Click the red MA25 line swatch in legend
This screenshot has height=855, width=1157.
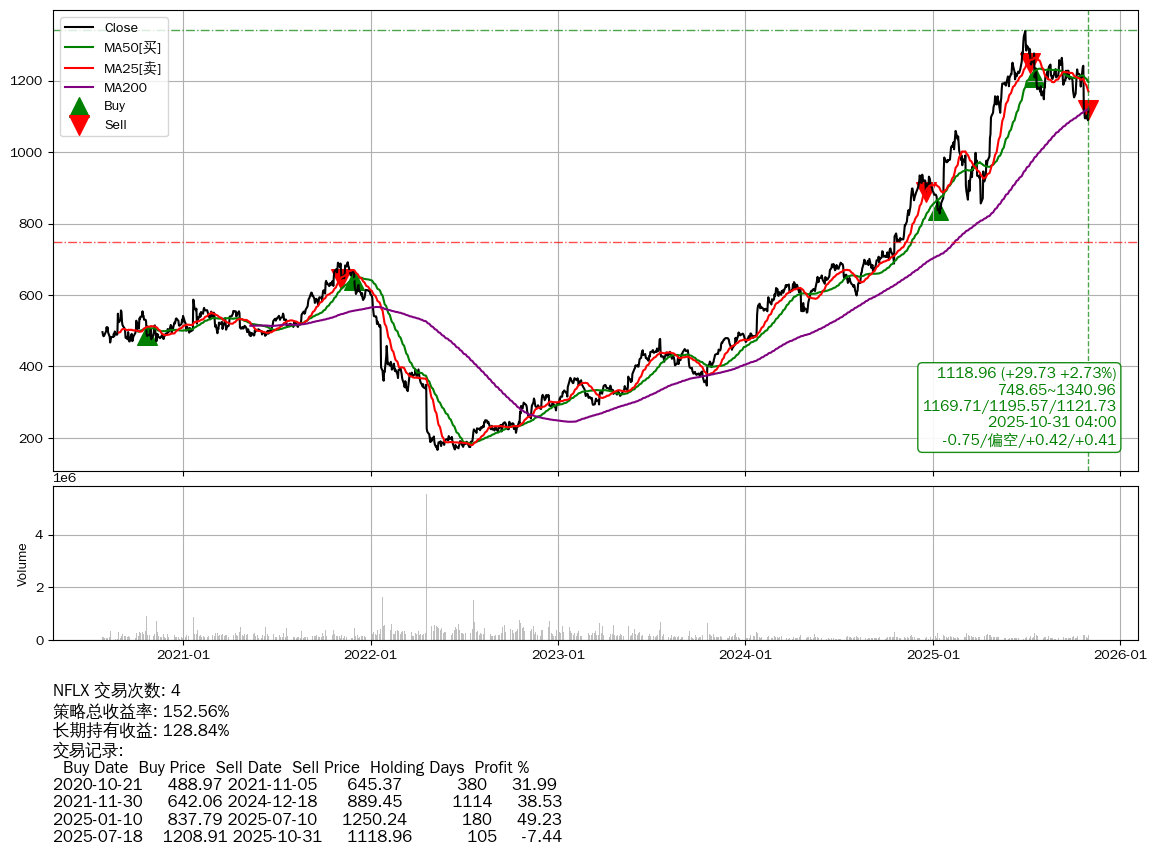coord(79,68)
